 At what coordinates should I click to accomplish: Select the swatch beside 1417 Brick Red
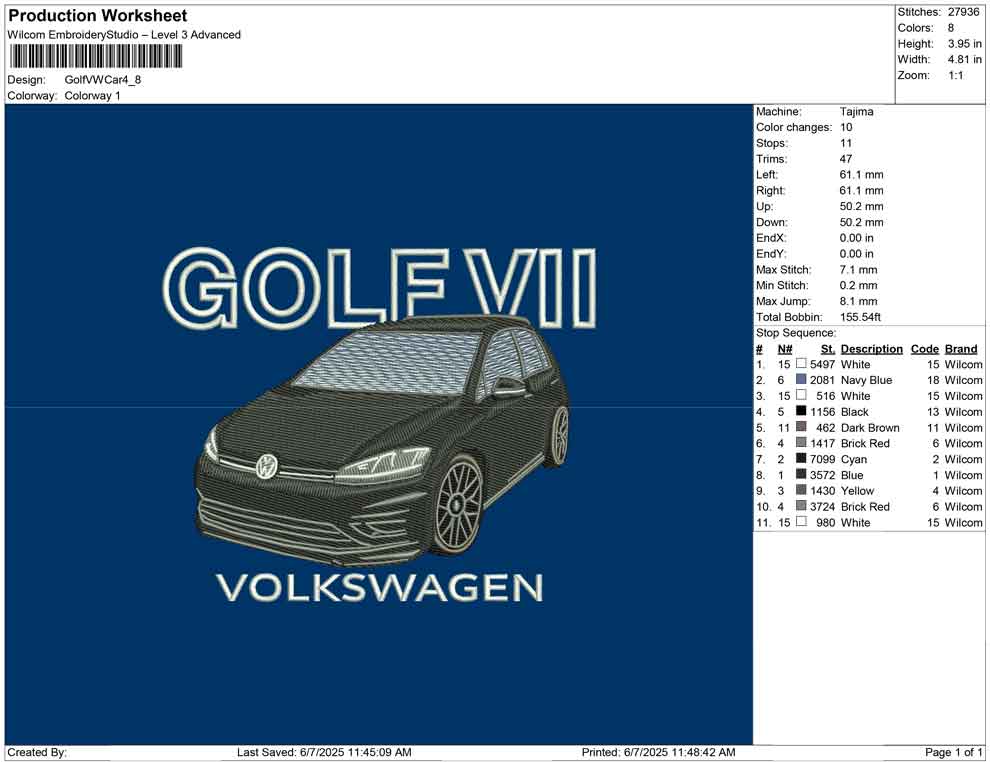click(801, 443)
